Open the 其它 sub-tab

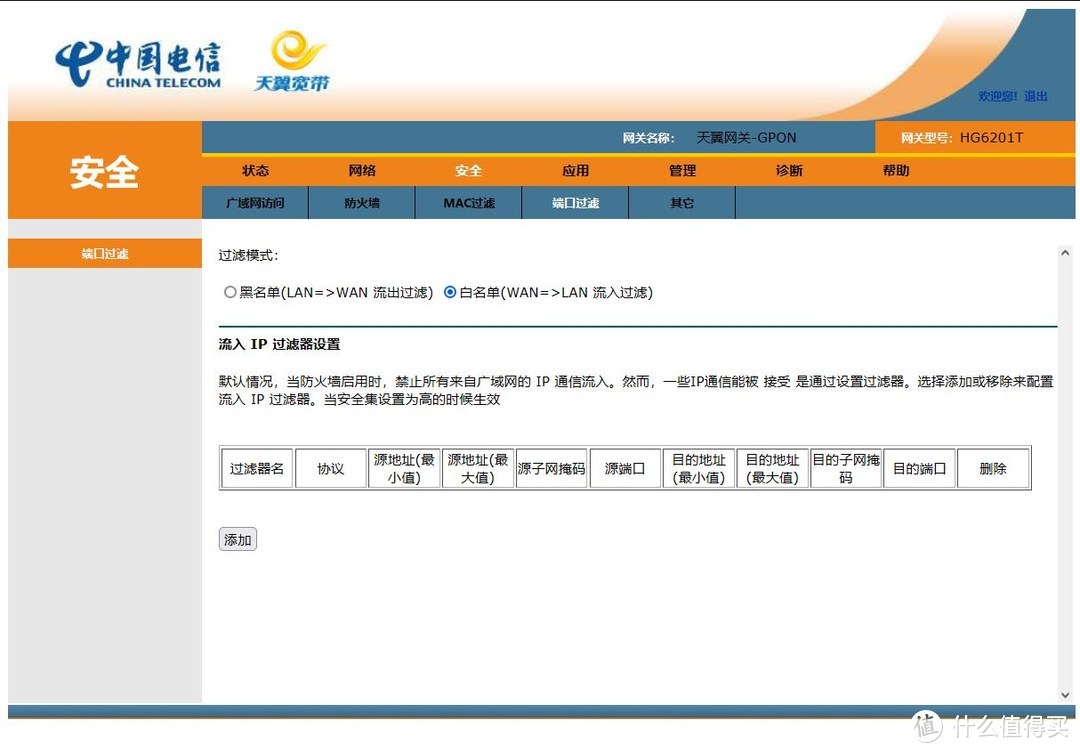pos(681,202)
